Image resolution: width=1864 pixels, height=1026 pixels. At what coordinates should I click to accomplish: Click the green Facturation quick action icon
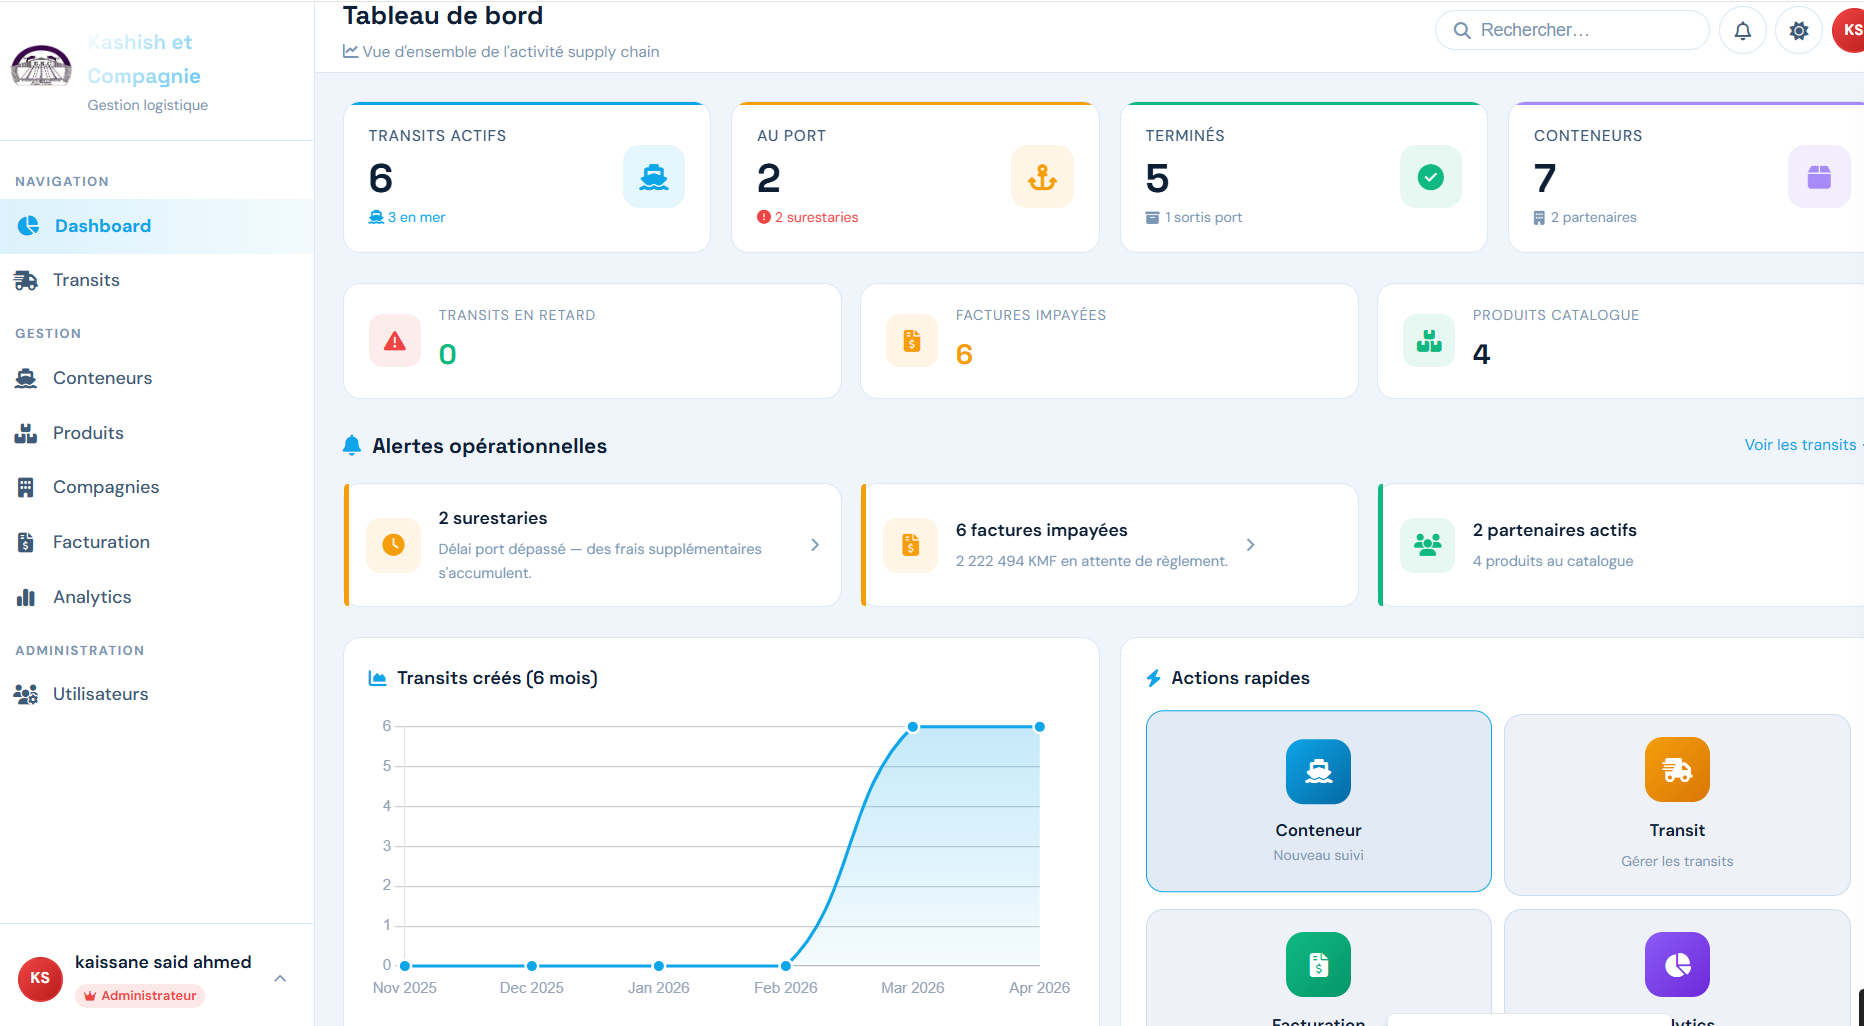coord(1318,964)
